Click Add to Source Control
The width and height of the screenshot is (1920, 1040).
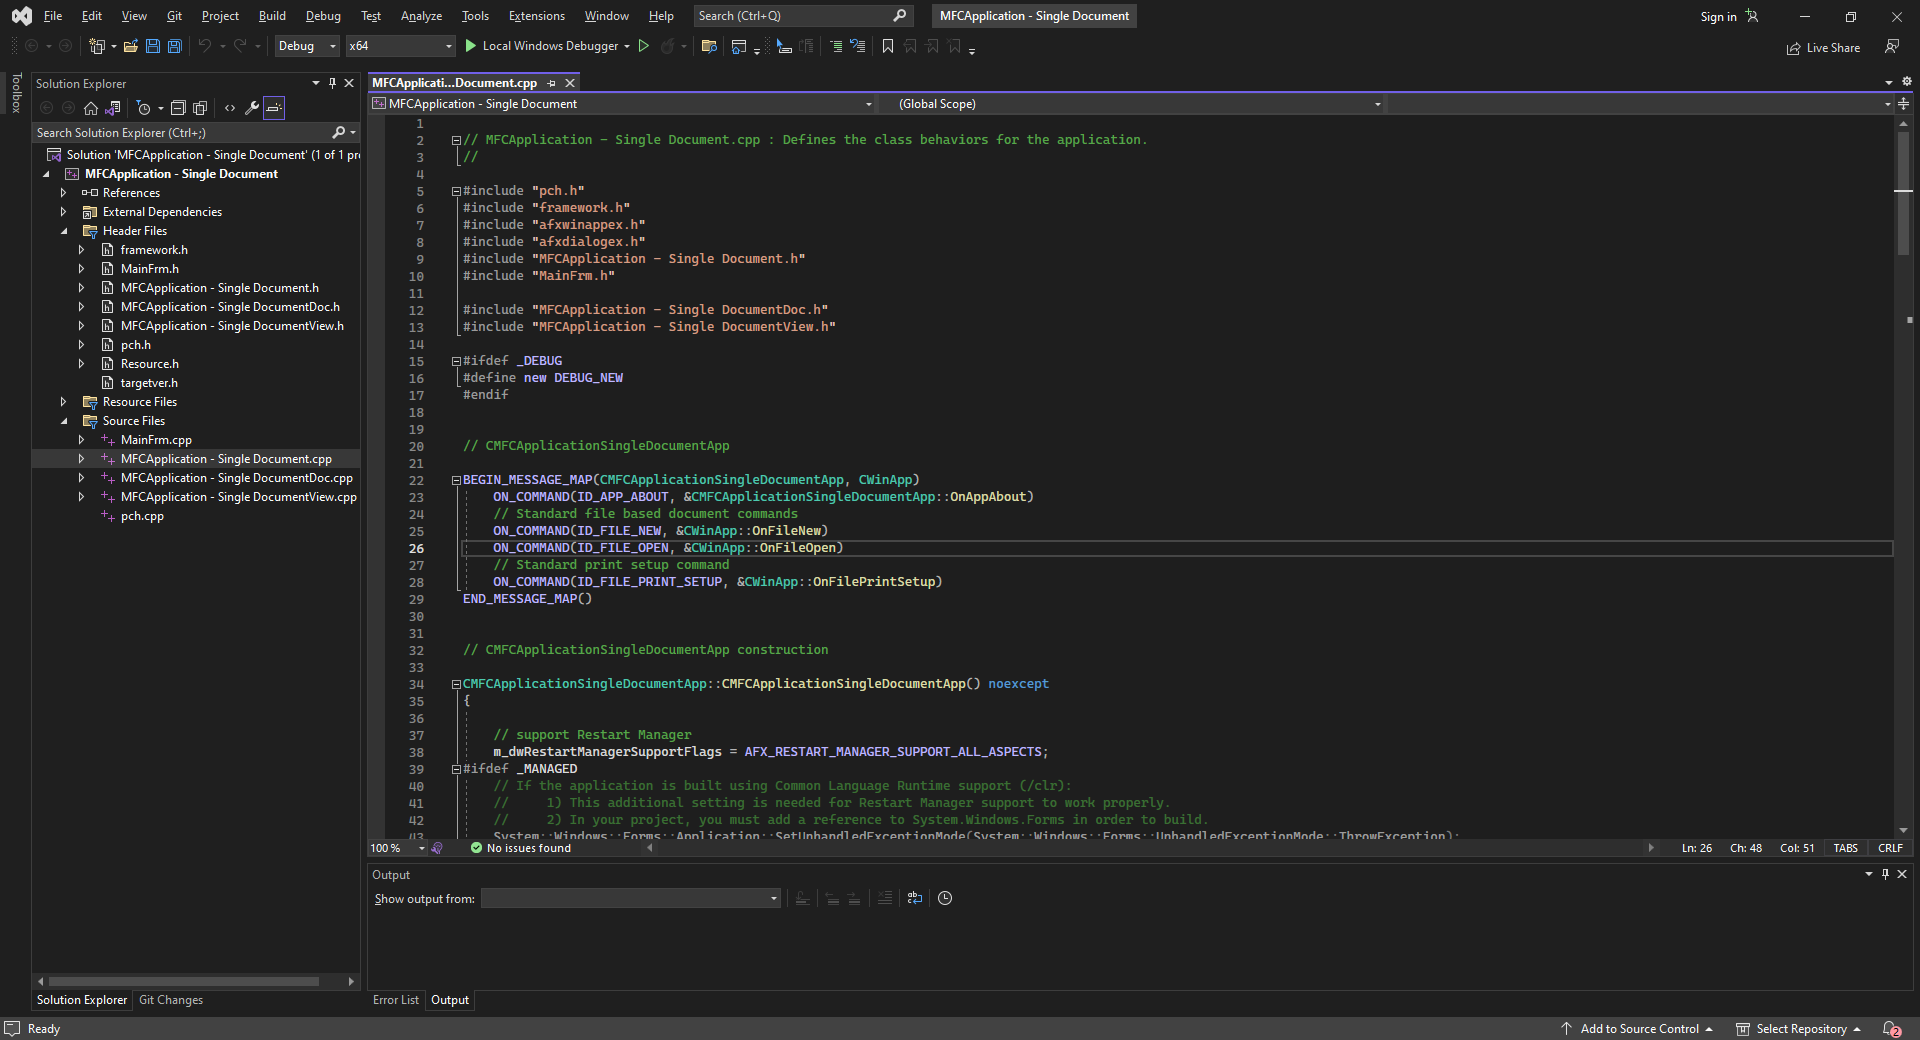point(1638,1029)
